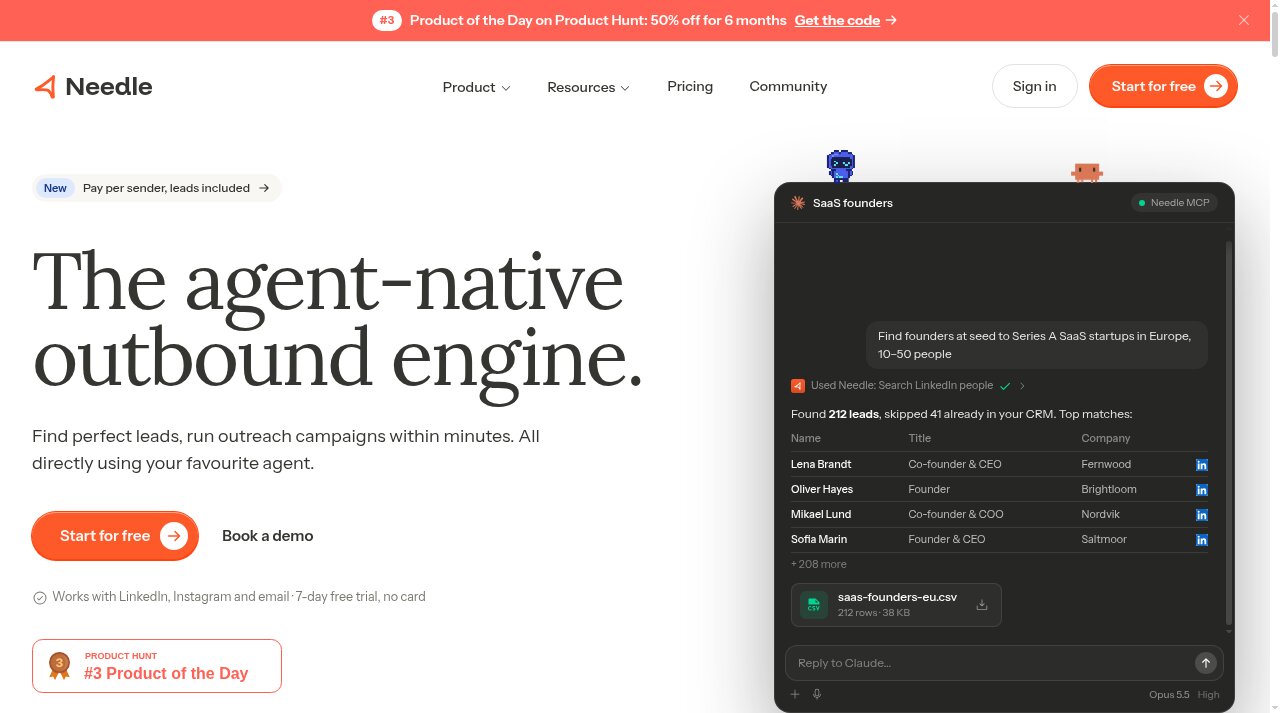Screen dimensions: 1280x713
Task: Click the Needle MCP status badge
Action: click(x=1173, y=203)
